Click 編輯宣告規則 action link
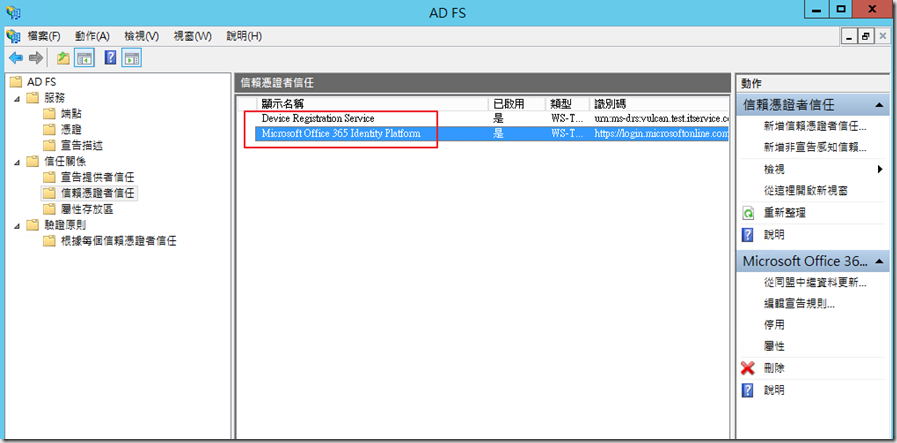 tap(798, 303)
